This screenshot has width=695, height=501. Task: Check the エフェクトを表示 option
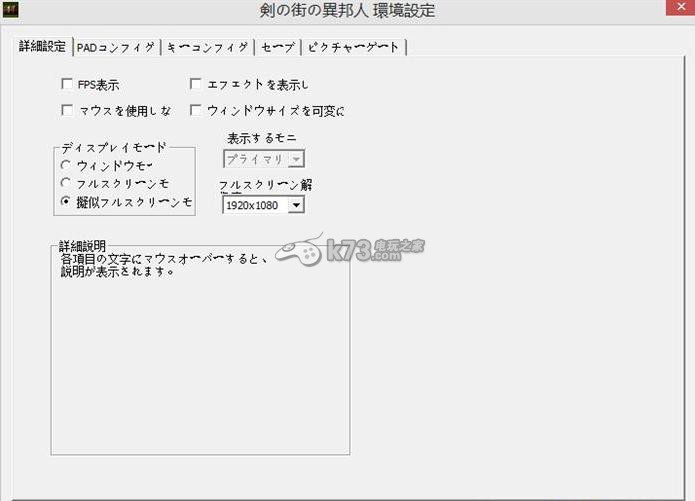point(196,85)
